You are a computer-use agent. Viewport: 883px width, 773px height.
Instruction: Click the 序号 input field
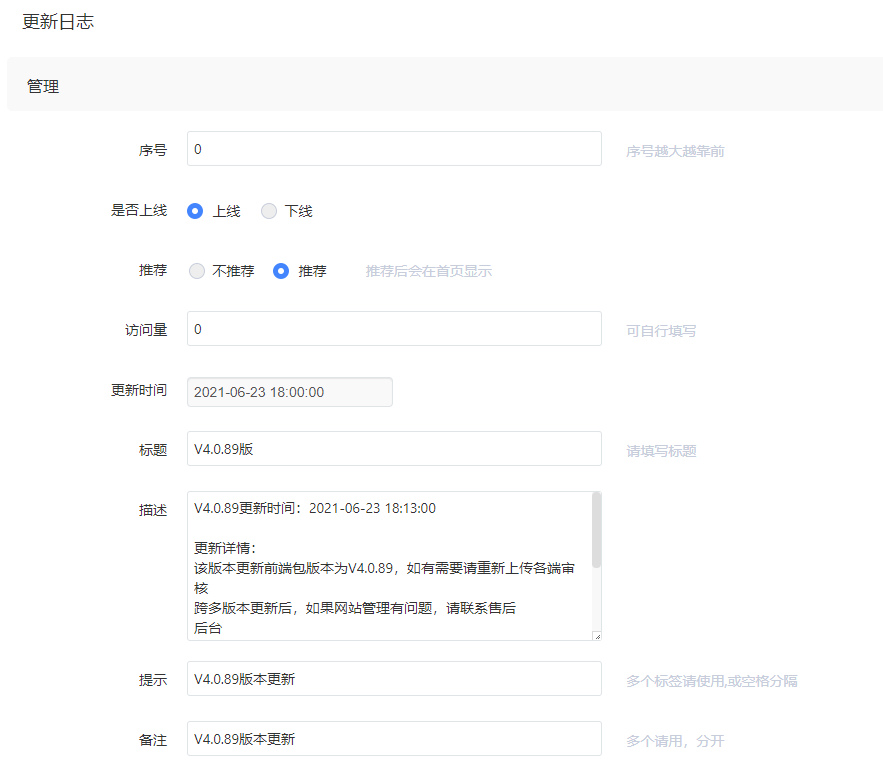coord(394,149)
